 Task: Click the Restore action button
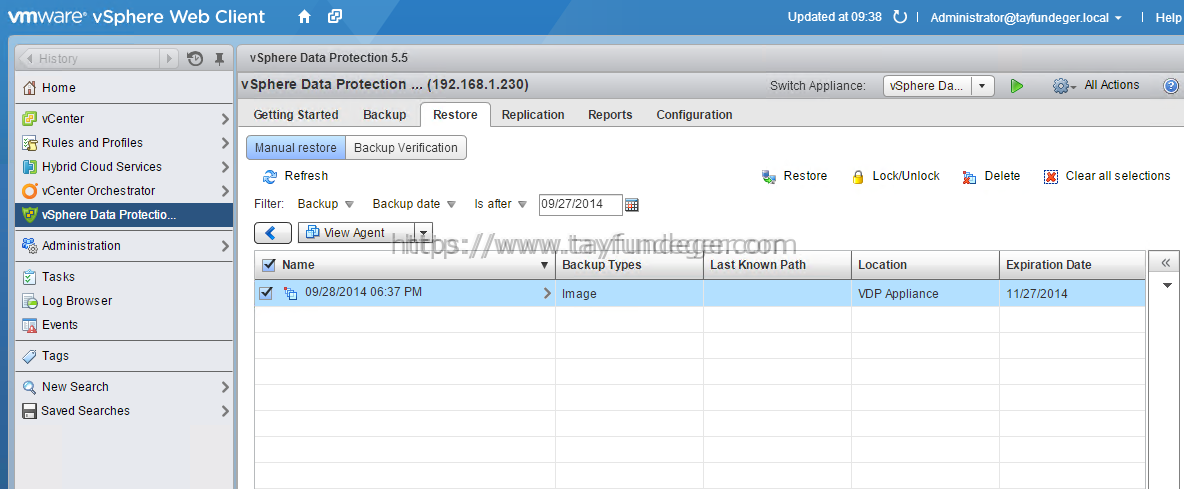click(x=794, y=176)
